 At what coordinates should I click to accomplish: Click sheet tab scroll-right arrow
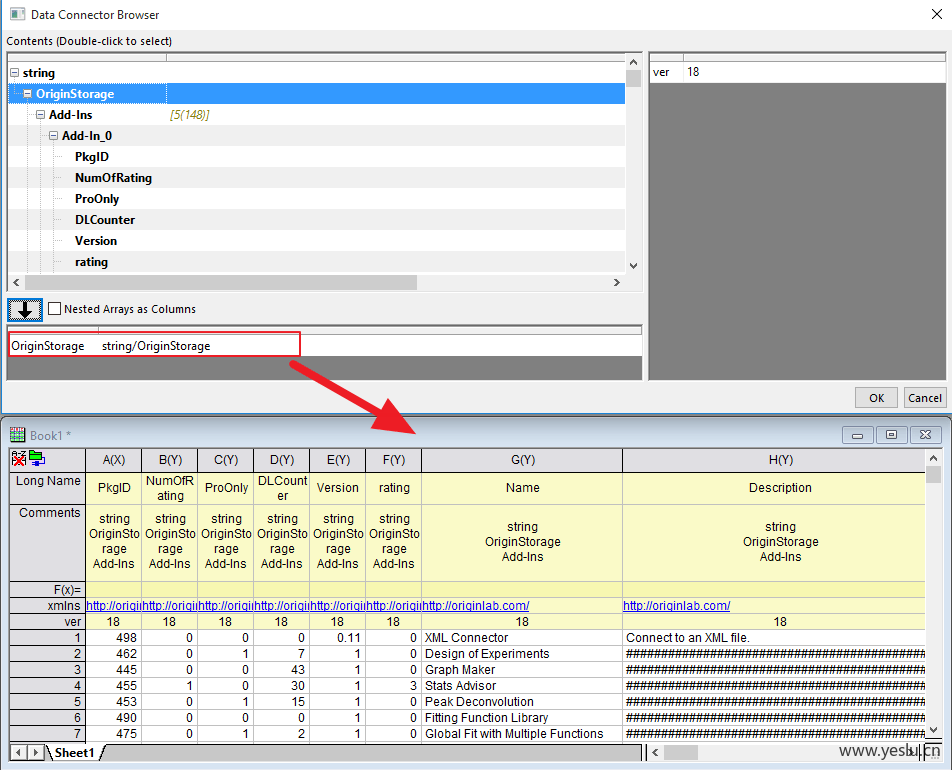point(35,752)
